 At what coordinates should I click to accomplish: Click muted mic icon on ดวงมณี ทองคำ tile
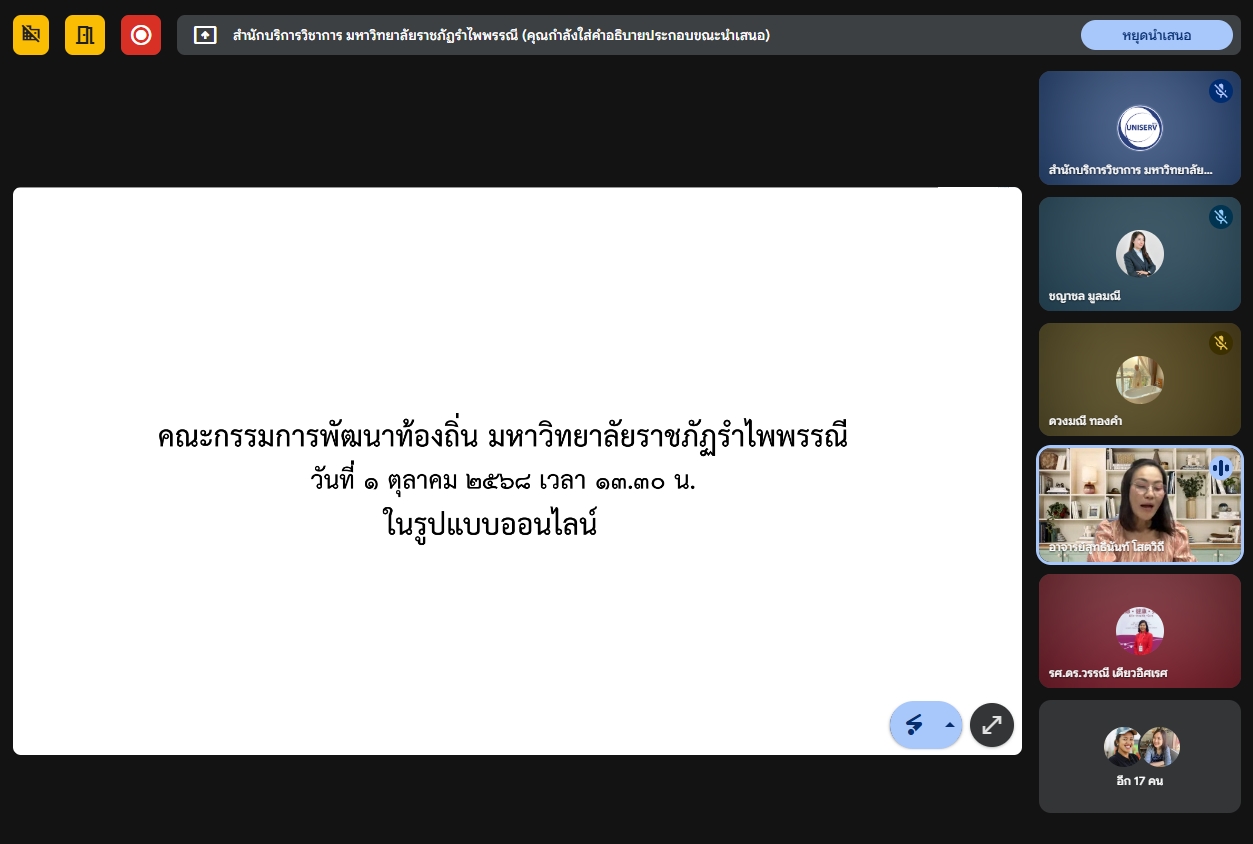coord(1220,343)
